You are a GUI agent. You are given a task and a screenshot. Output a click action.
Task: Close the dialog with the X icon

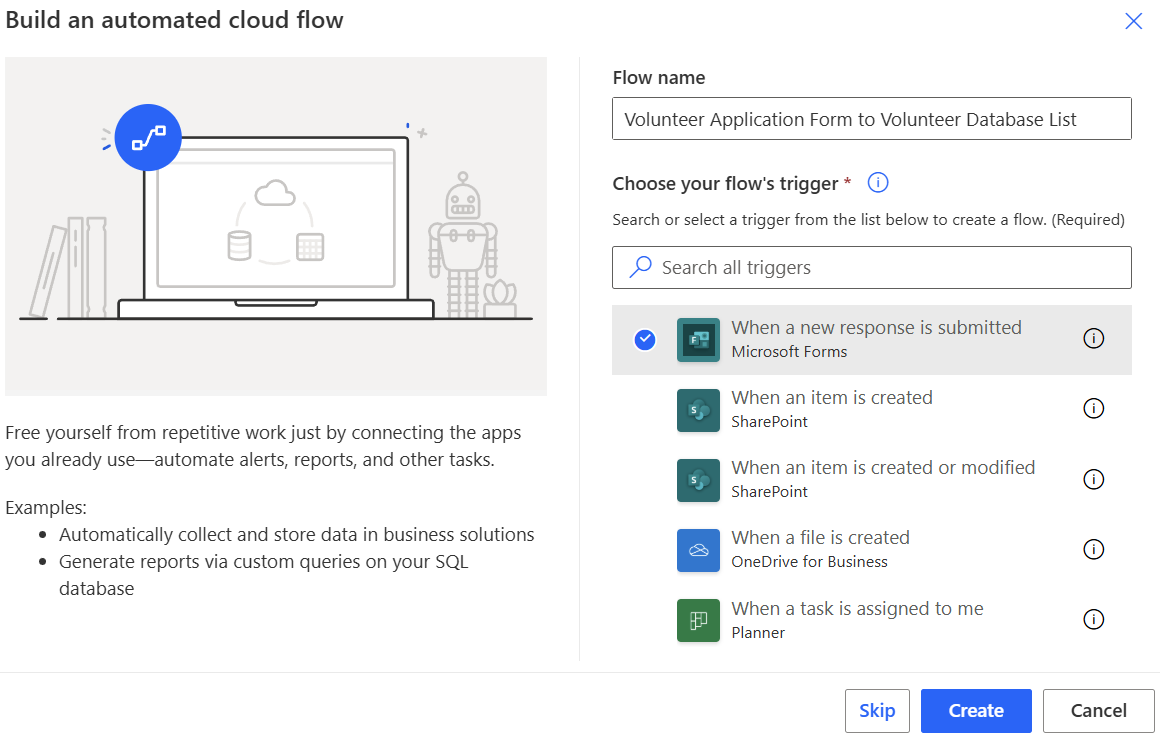click(1133, 20)
